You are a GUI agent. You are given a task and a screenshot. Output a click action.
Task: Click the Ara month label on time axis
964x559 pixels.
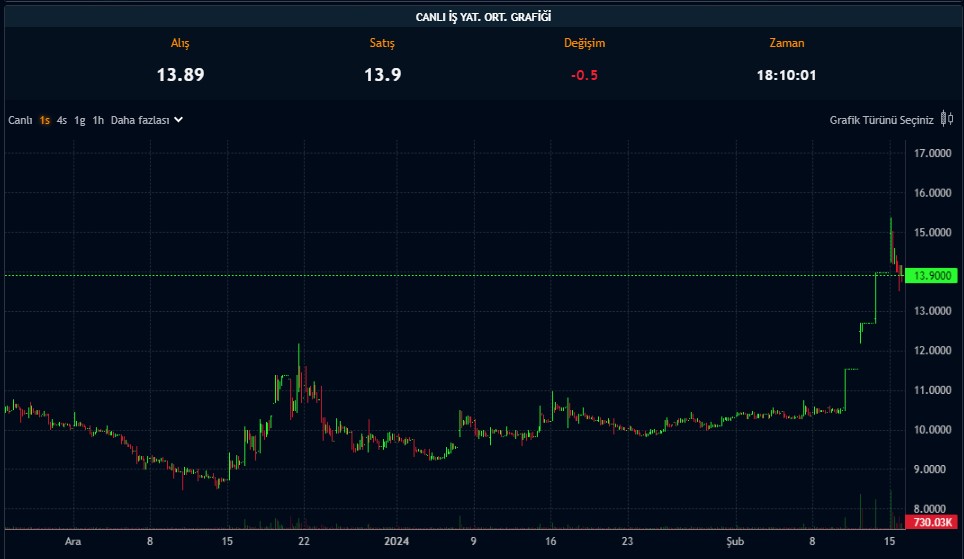click(x=72, y=541)
